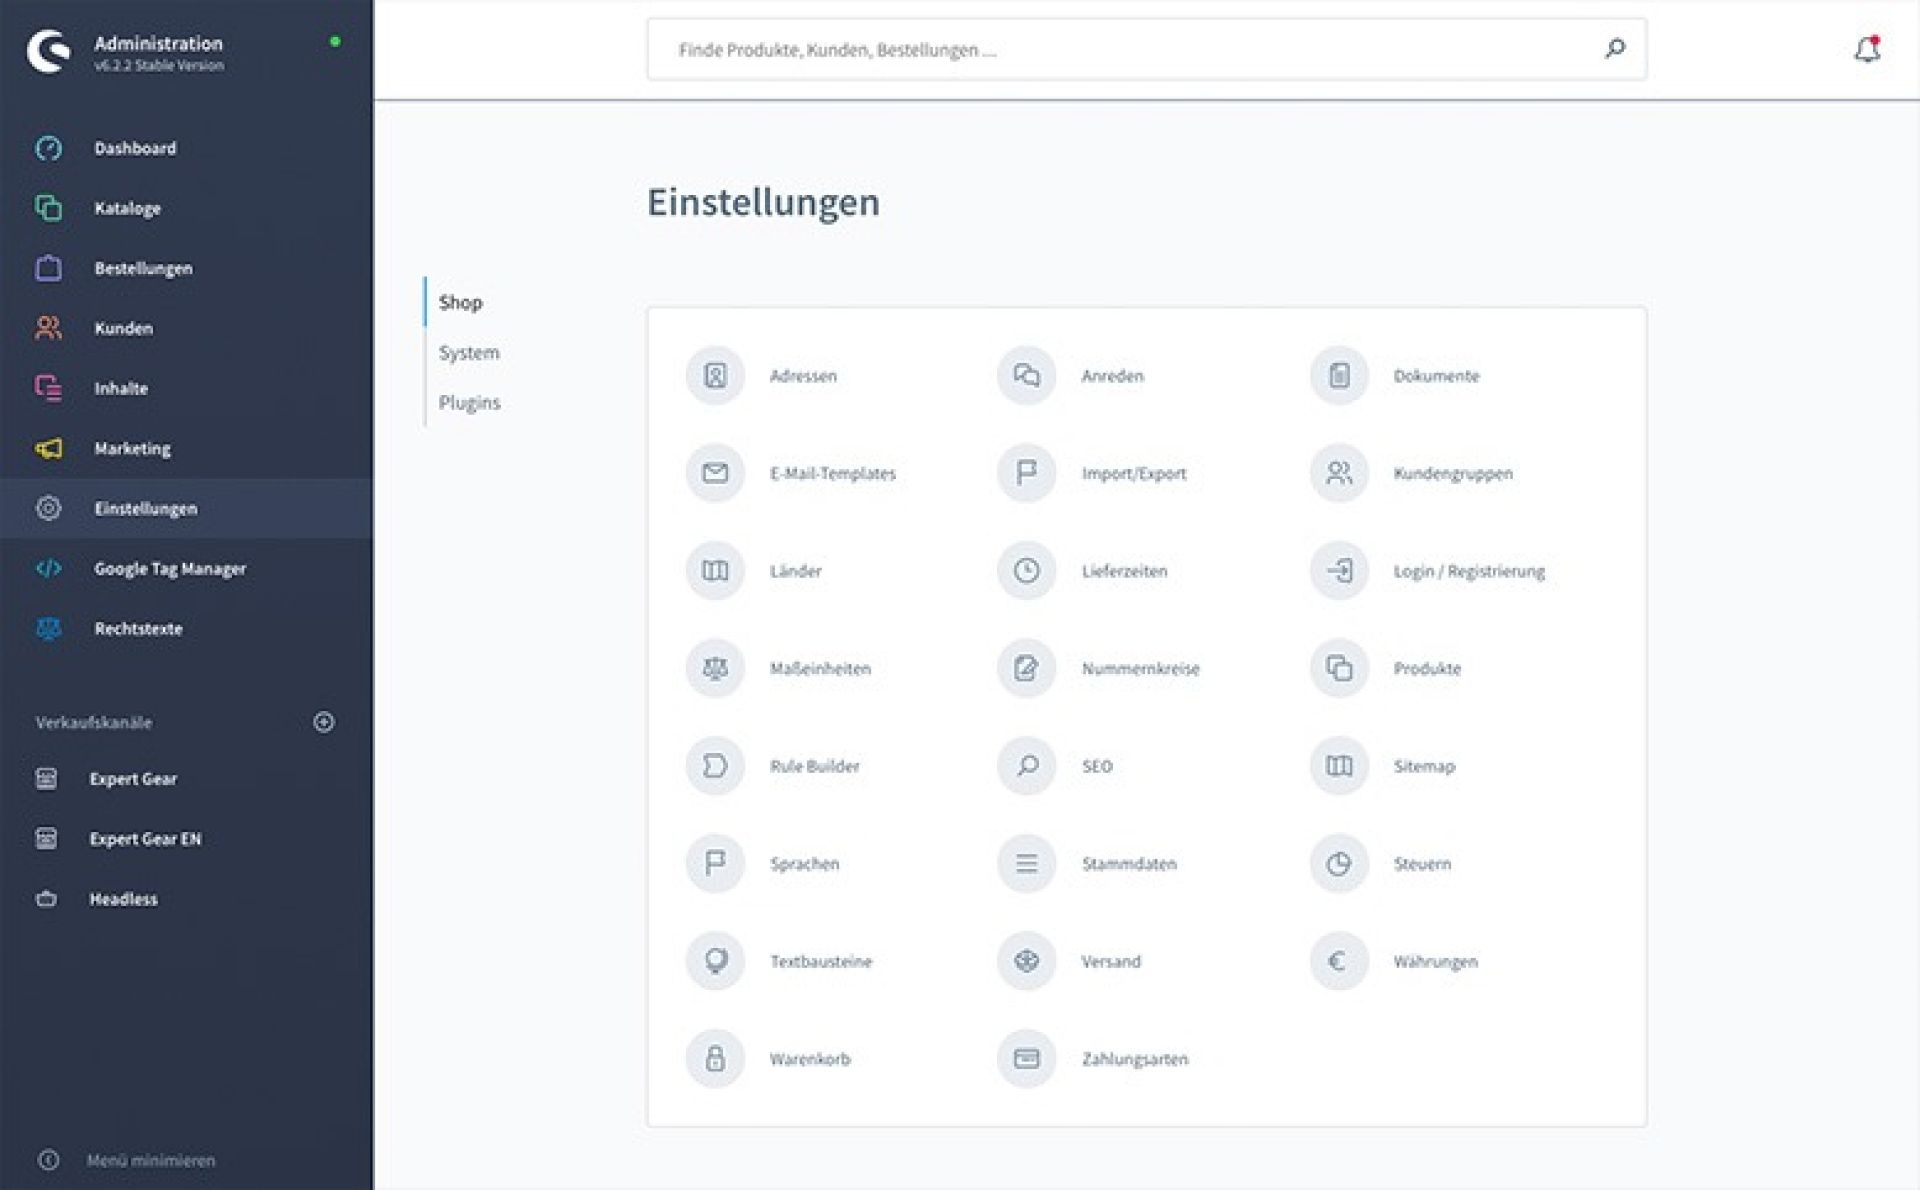Click the Maßeinheiten scale icon
The image size is (1920, 1190).
[715, 668]
